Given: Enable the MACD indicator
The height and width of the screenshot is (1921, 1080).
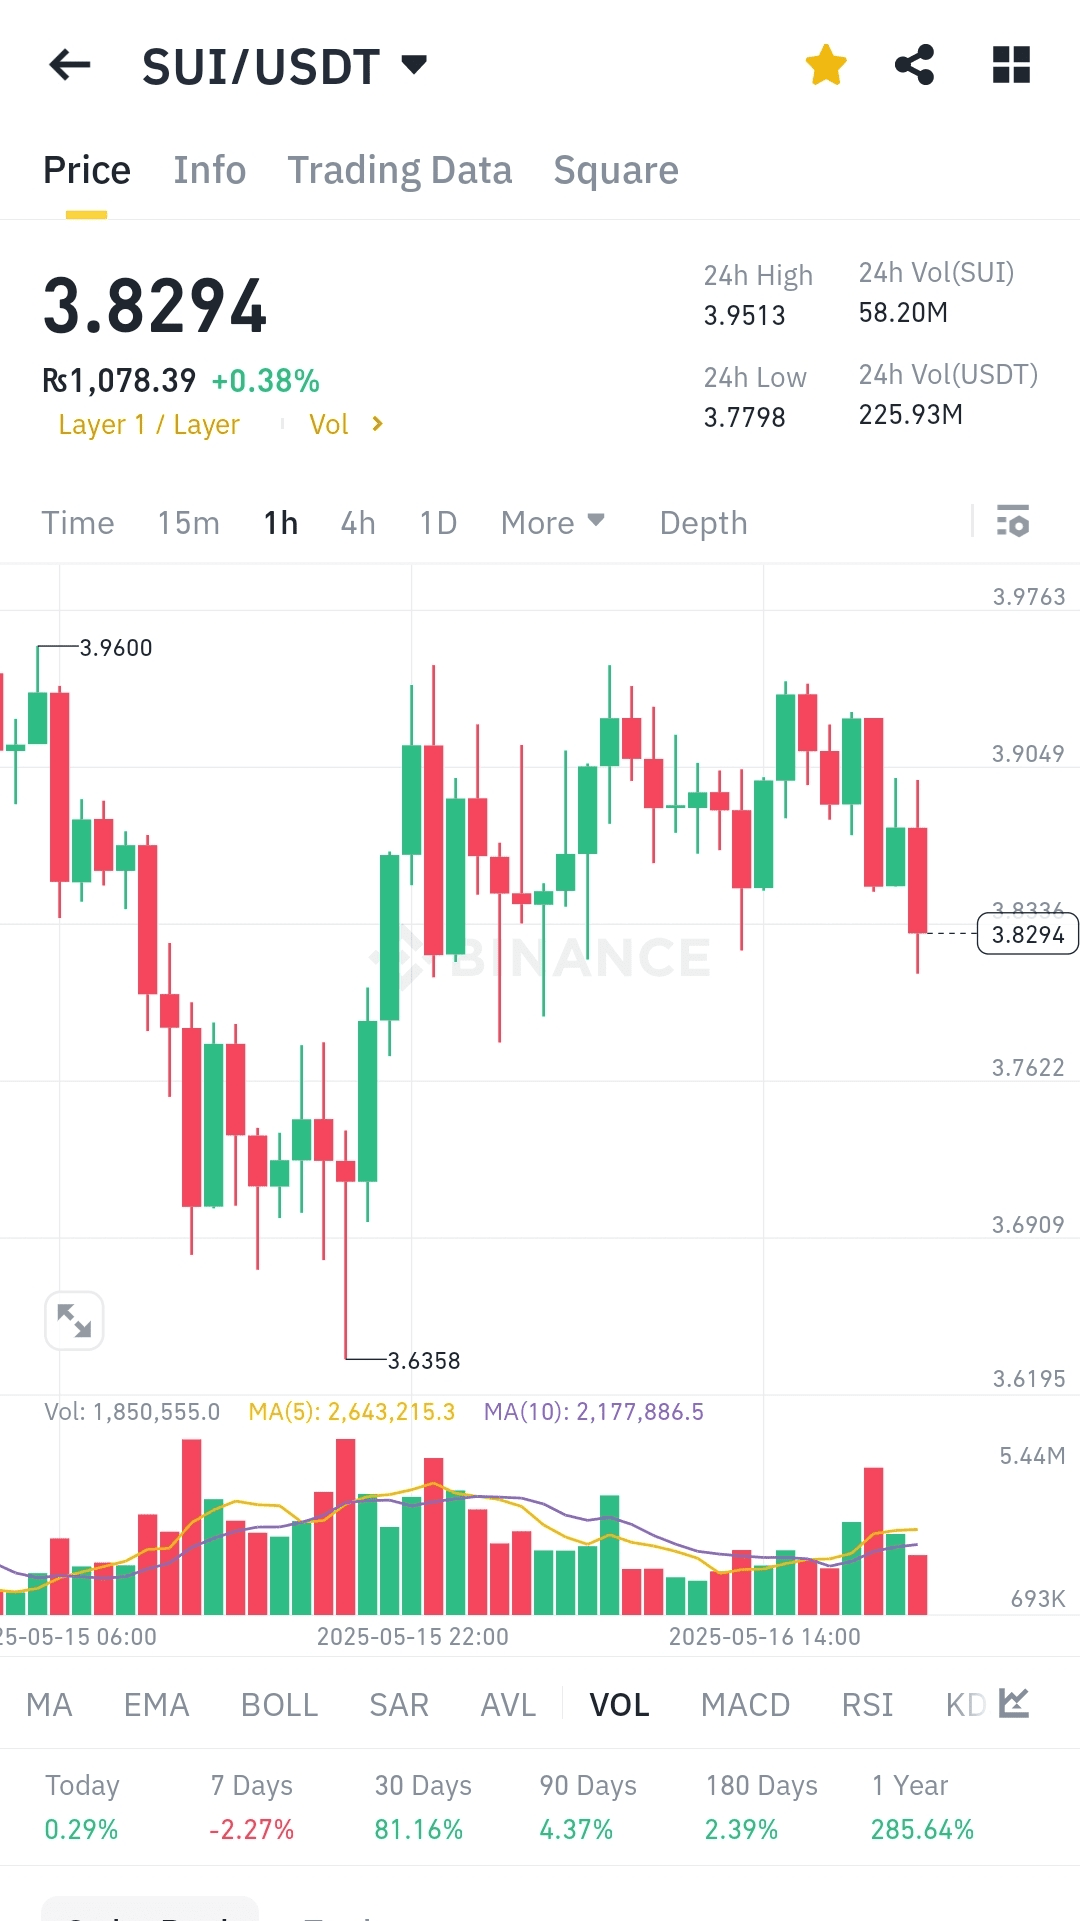Looking at the screenshot, I should 745,1705.
